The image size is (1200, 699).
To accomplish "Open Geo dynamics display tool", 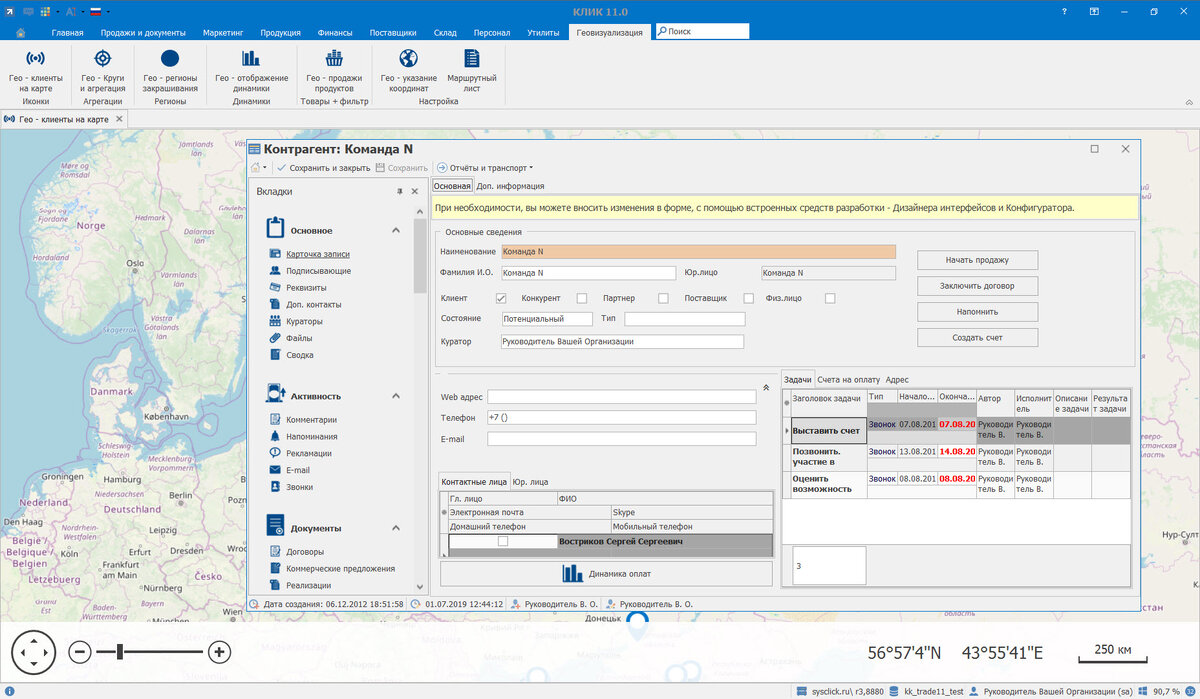I will coord(251,70).
